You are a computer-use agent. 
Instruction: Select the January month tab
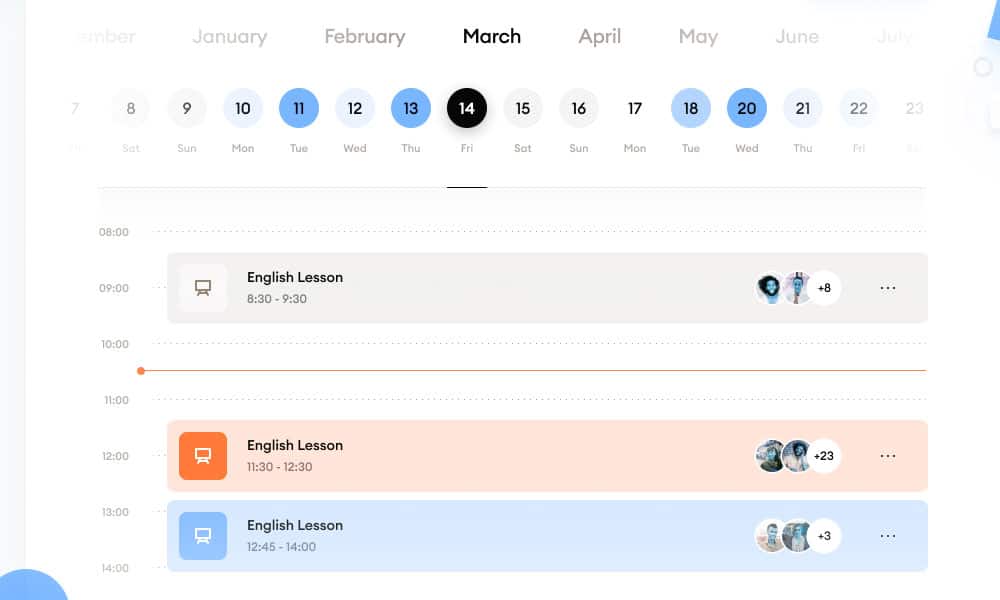230,37
